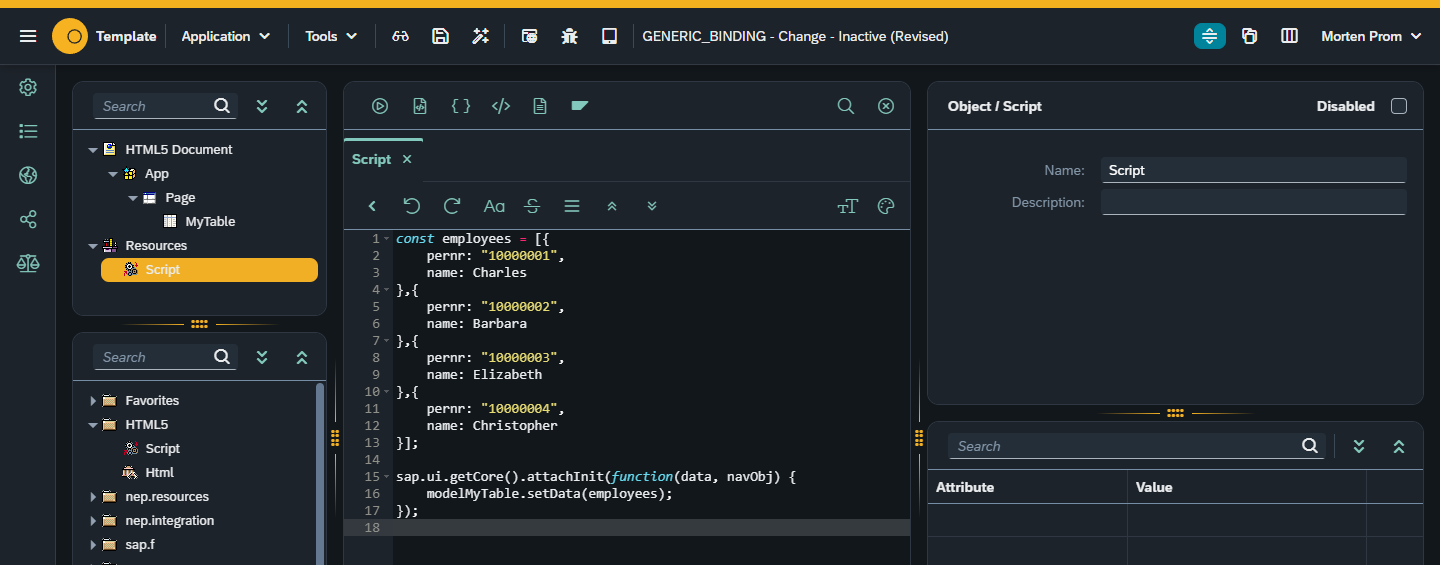Click the highlighted split-view icon in header

point(1210,36)
